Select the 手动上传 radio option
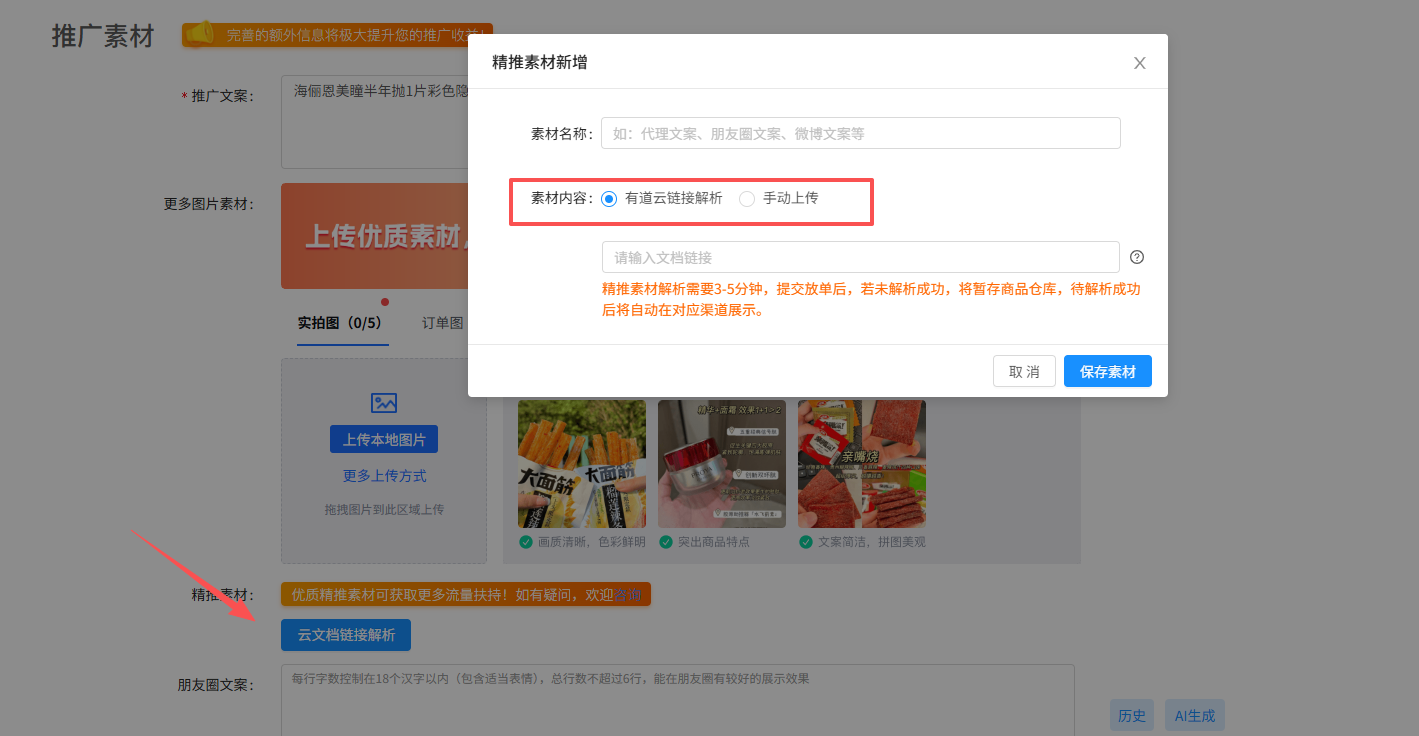1419x736 pixels. (x=747, y=199)
